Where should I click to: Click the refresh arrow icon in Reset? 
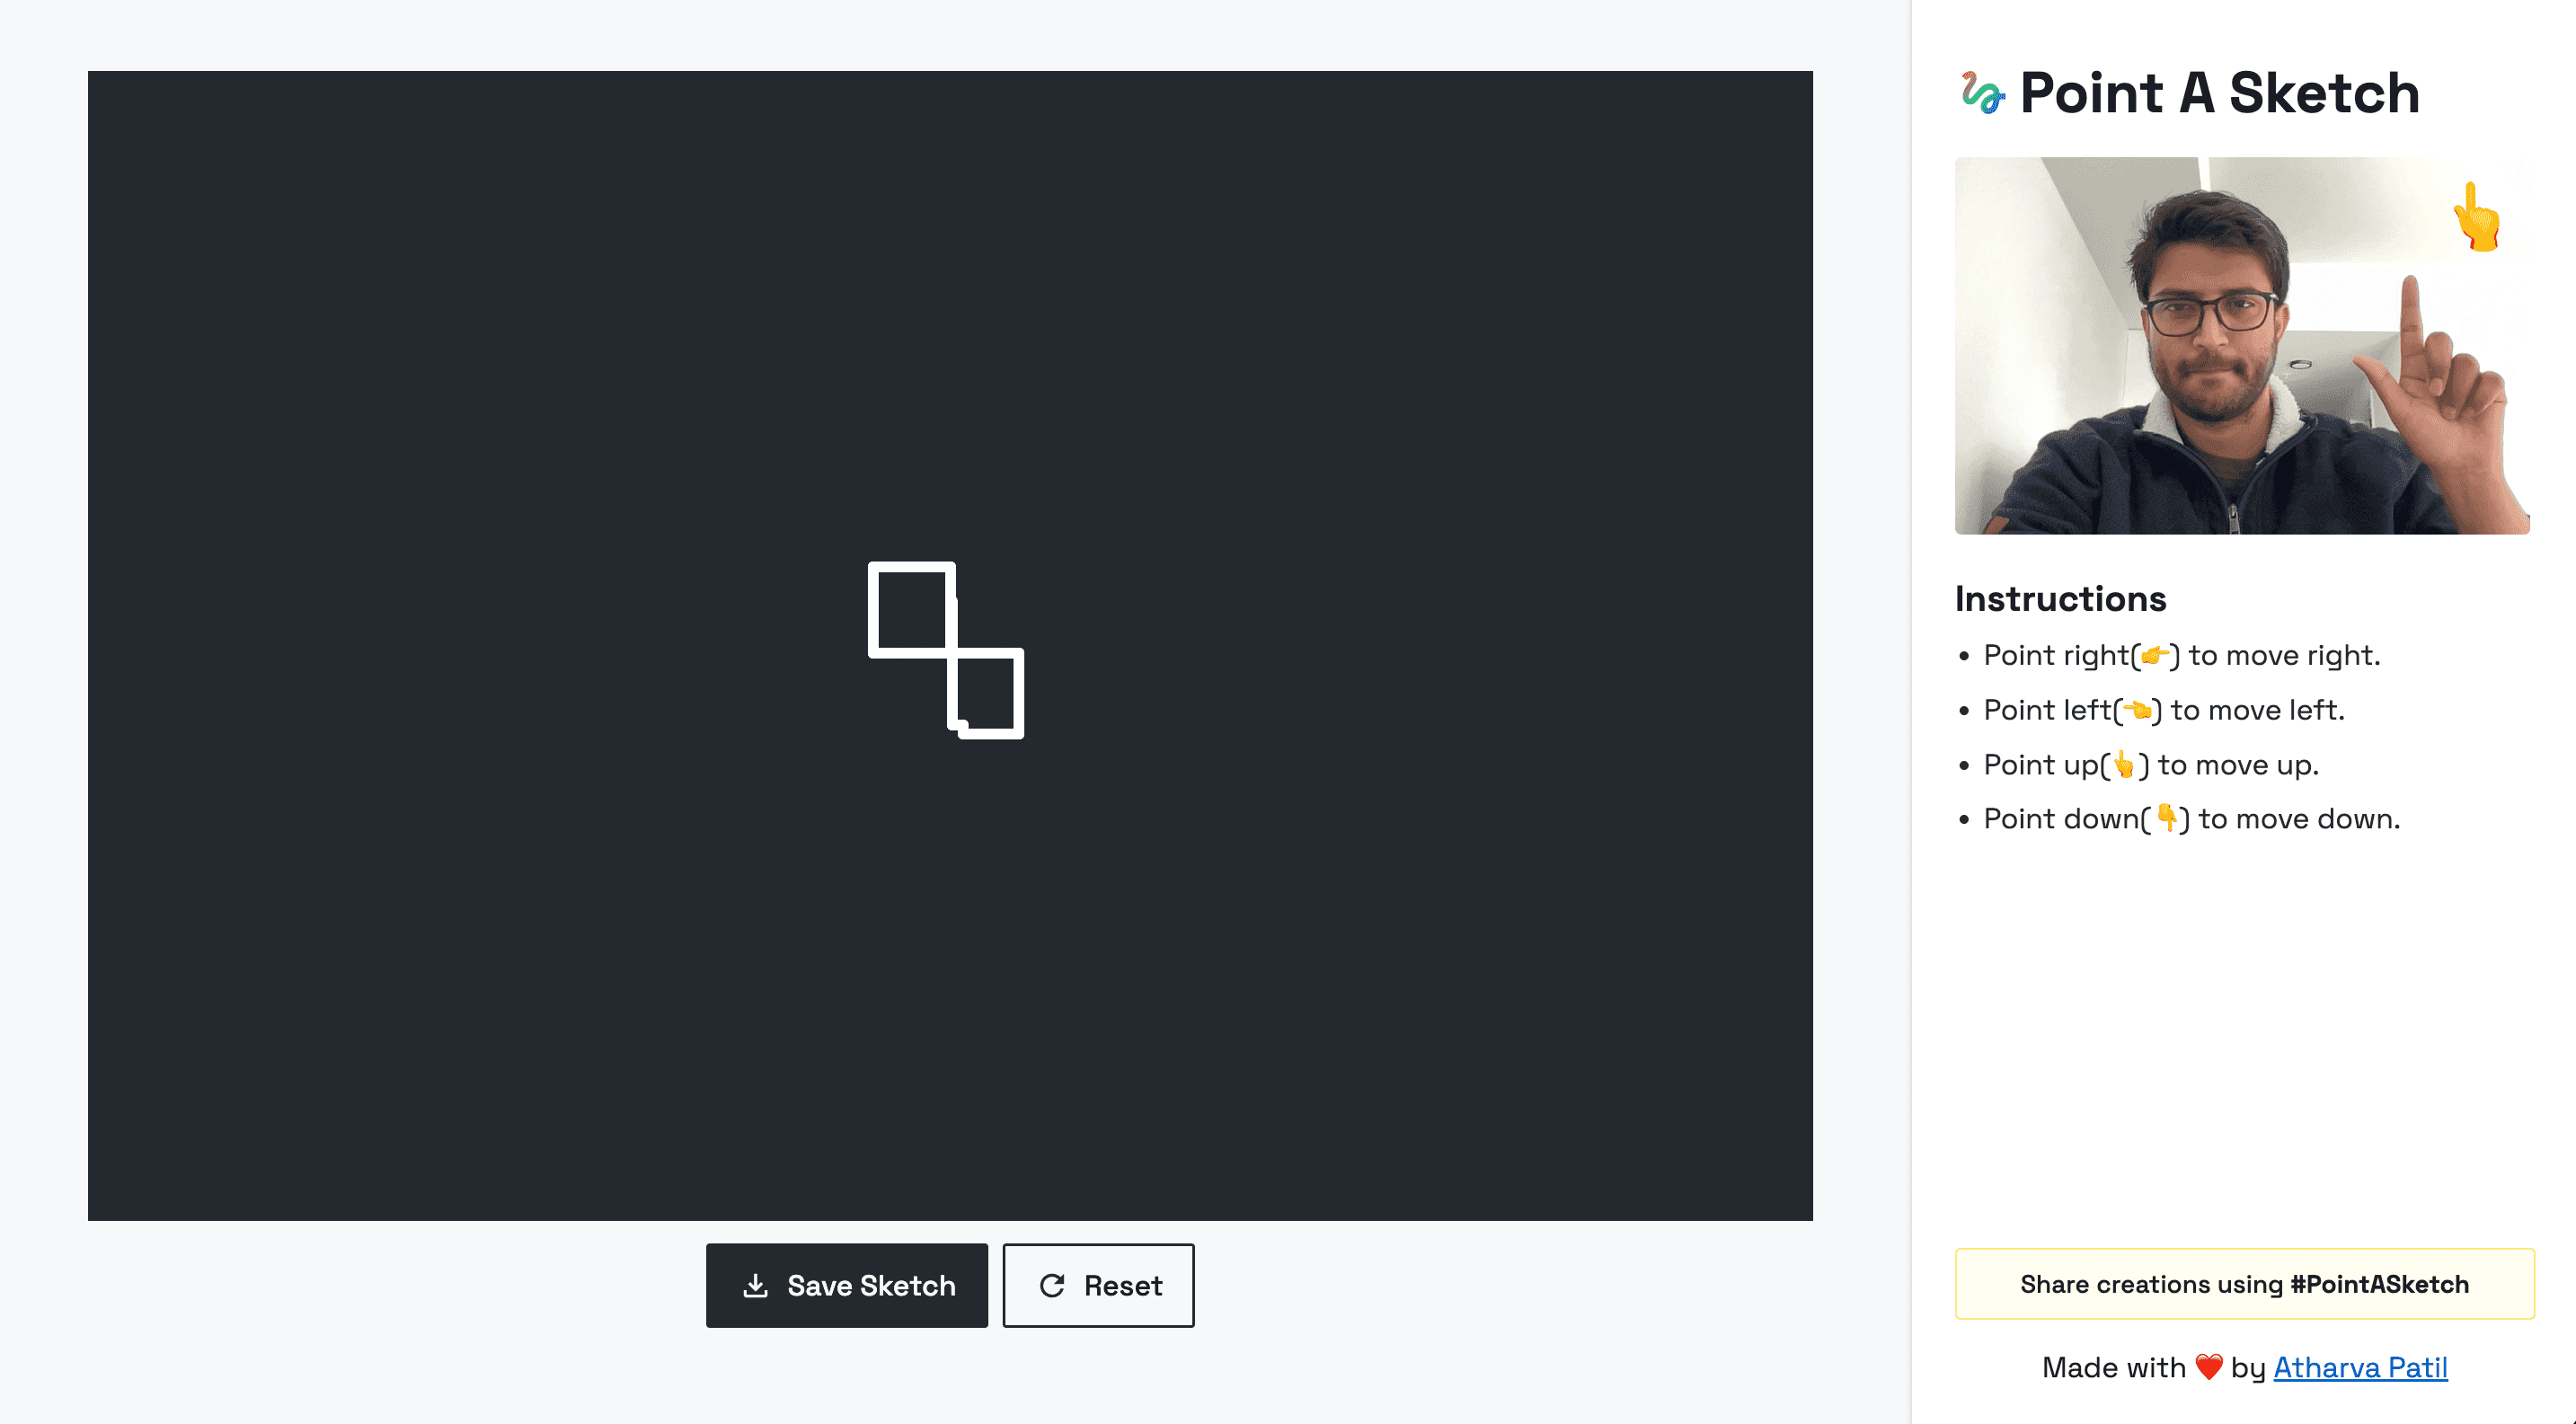pos(1051,1285)
